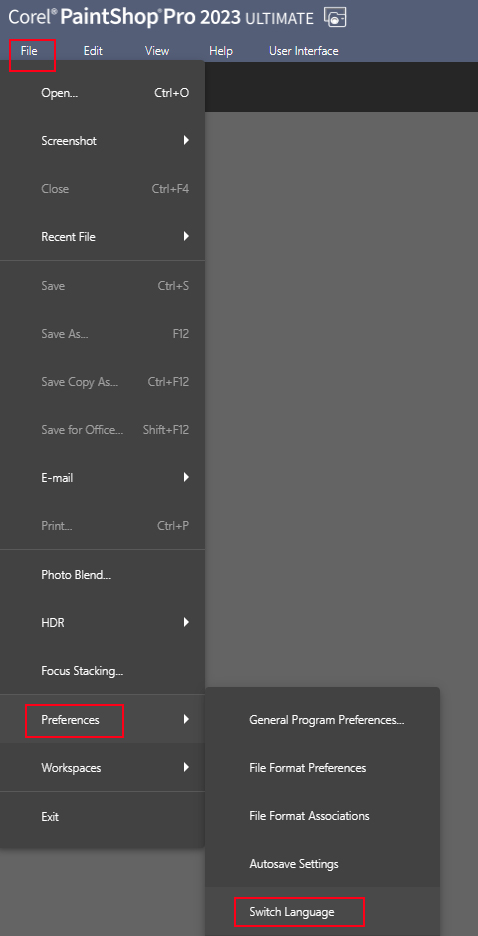
Task: Select Focus Stacking... menu entry
Action: click(x=103, y=672)
